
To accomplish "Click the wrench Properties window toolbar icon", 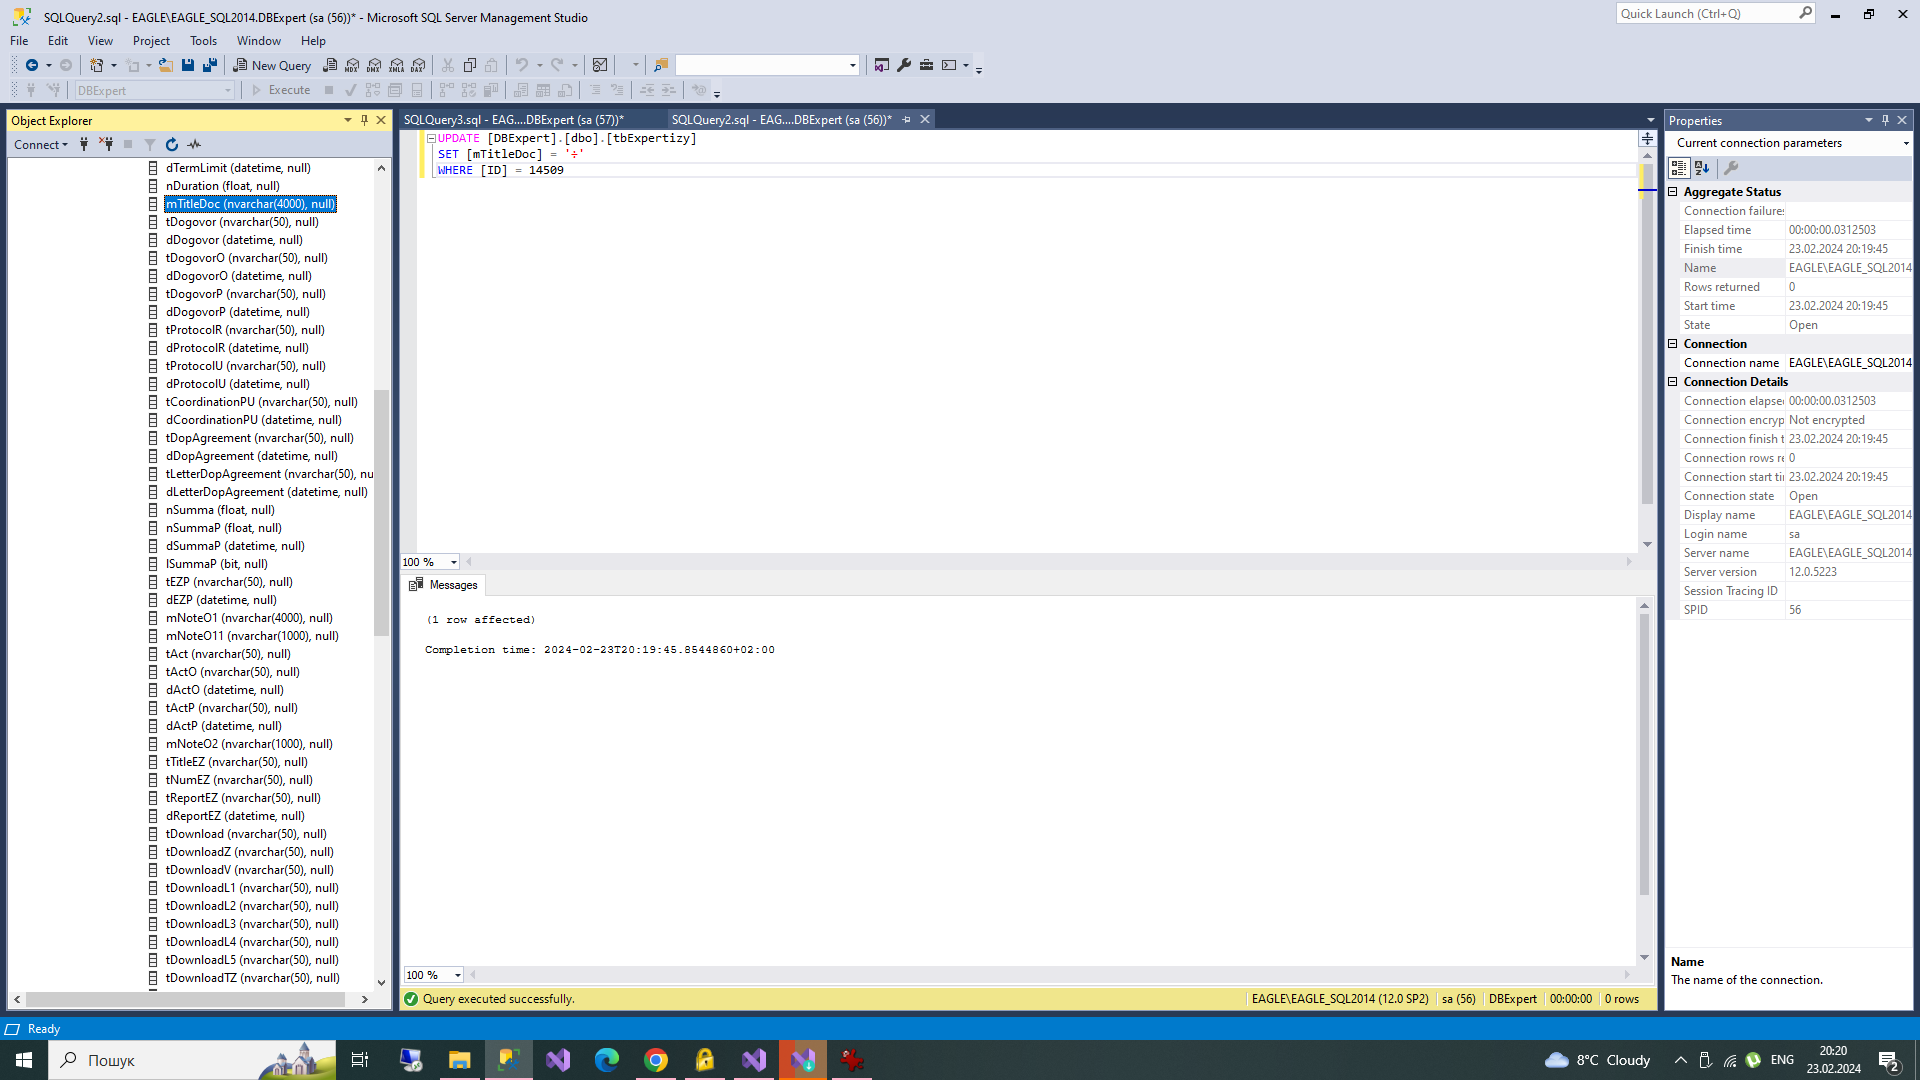I will (1731, 168).
